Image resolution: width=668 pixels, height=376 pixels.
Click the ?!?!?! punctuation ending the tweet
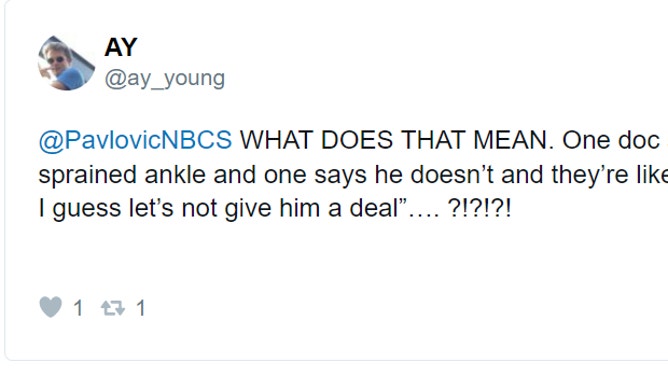click(x=479, y=208)
